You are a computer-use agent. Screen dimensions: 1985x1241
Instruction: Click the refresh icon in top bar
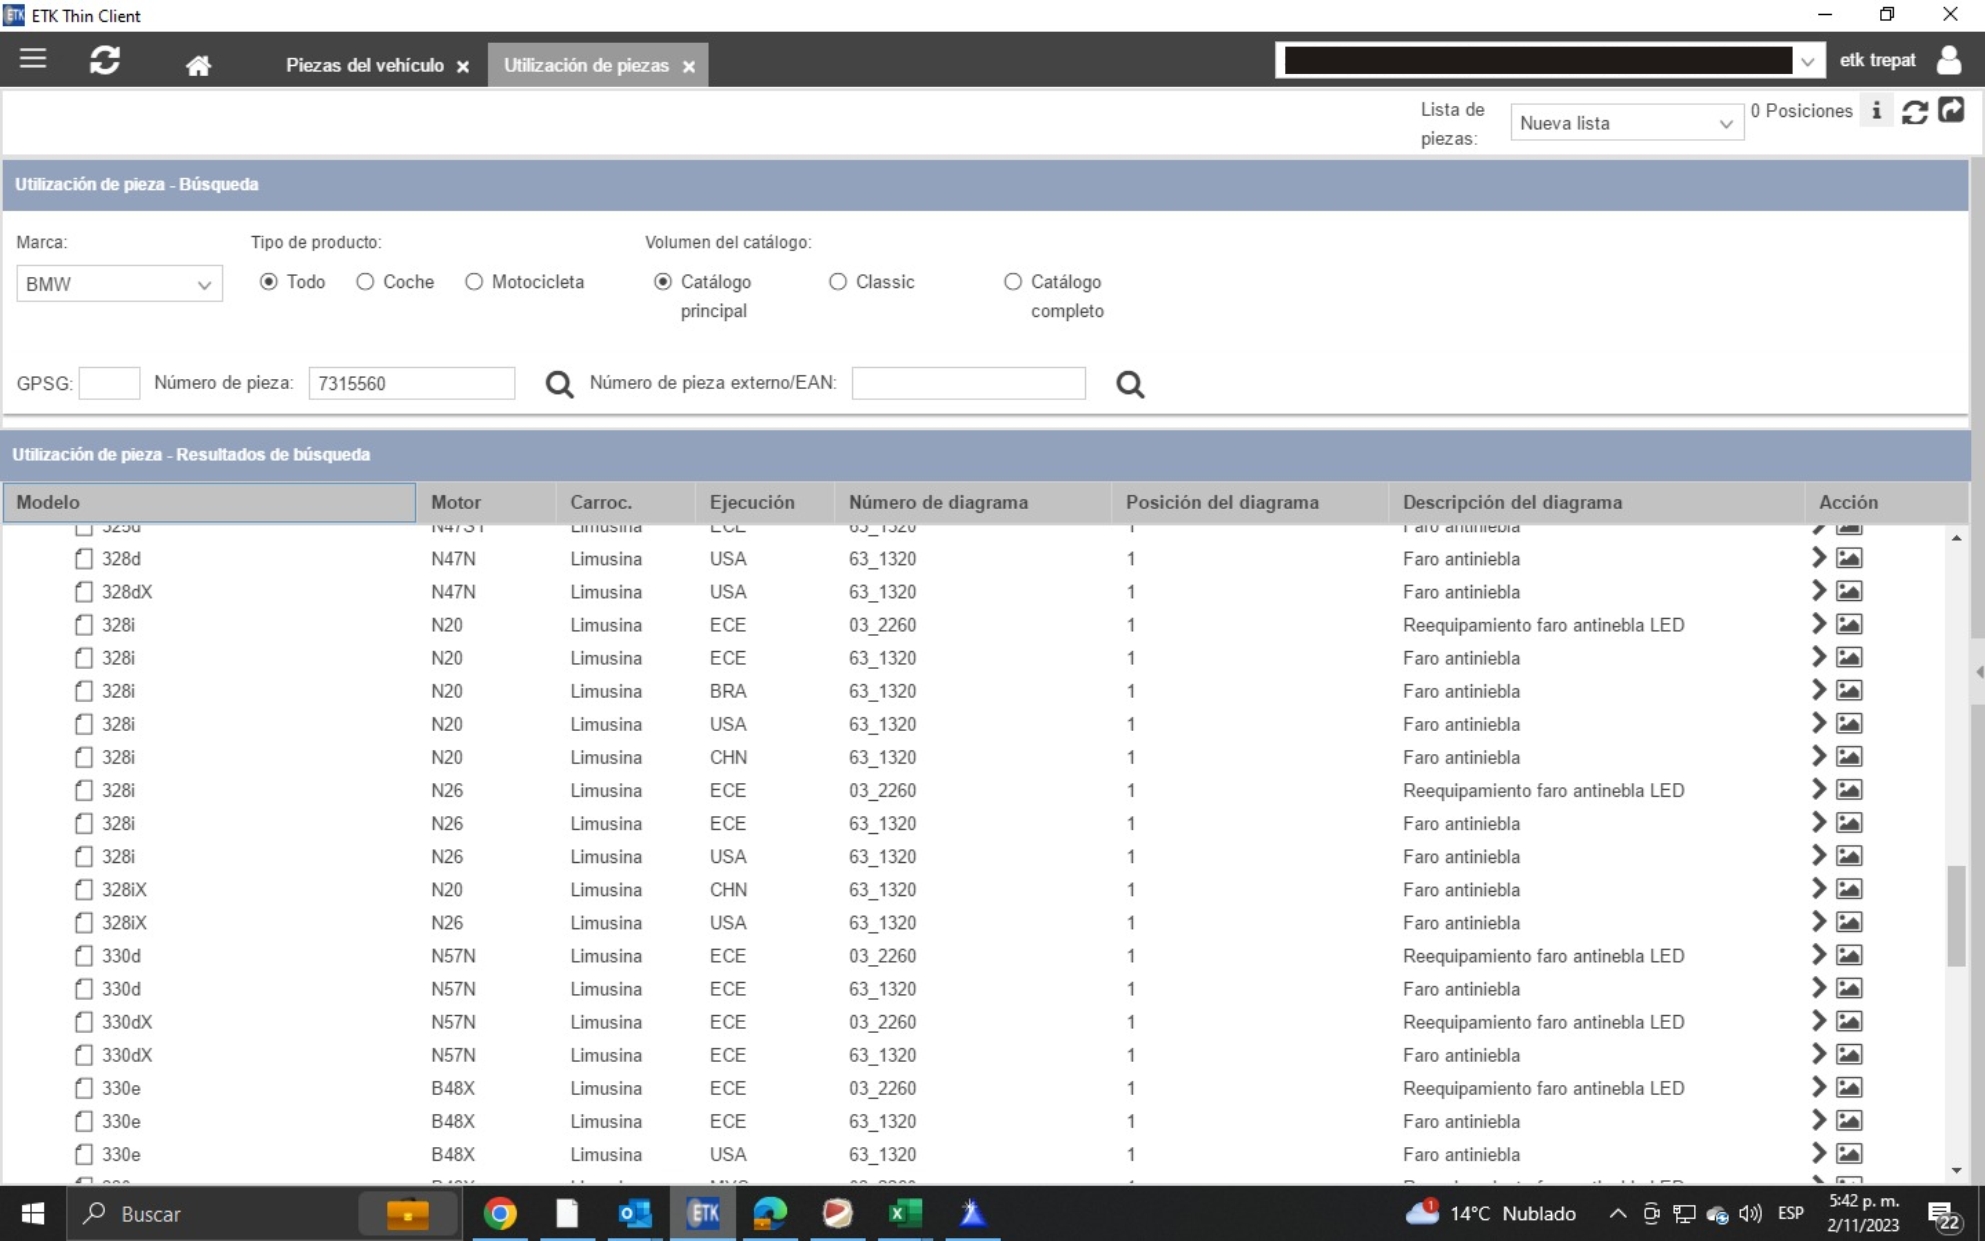pos(105,61)
